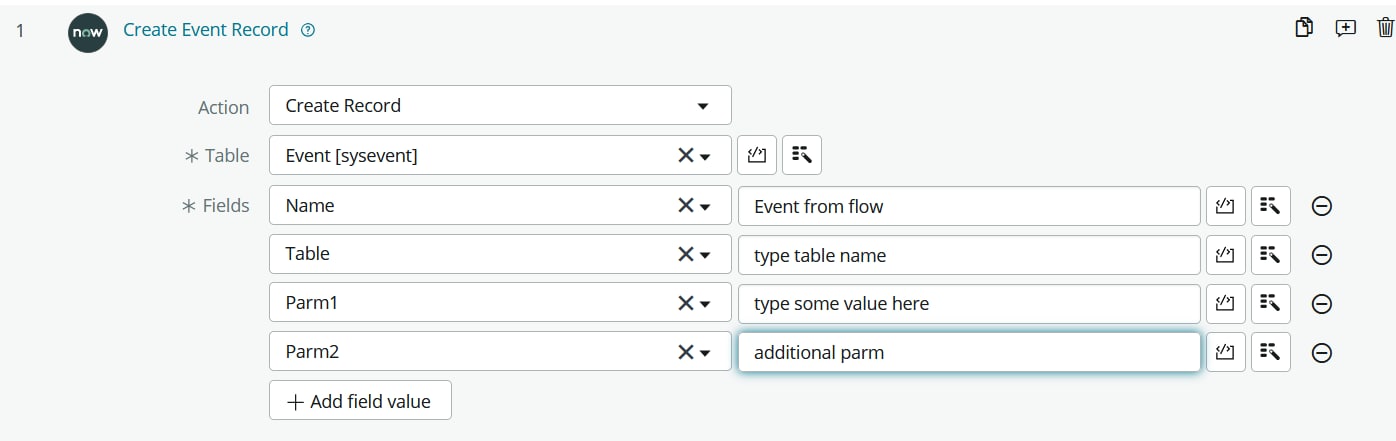Open data pill picker for Event table
1396x441 pixels.
802,155
